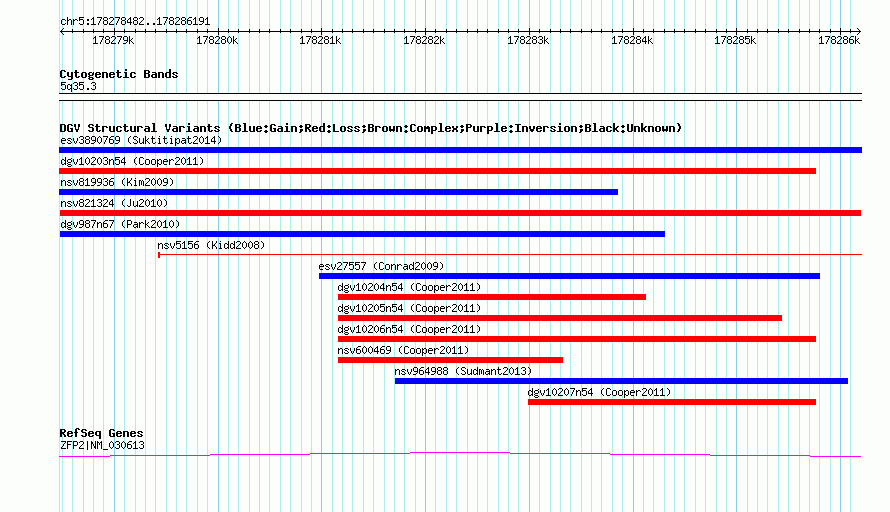Click the red nsv821324 Ju2010 loss bar
The width and height of the screenshot is (890, 512).
[x=460, y=213]
